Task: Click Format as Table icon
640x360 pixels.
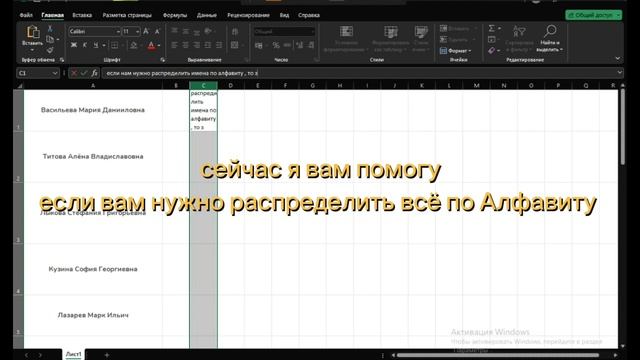Action: (391, 38)
